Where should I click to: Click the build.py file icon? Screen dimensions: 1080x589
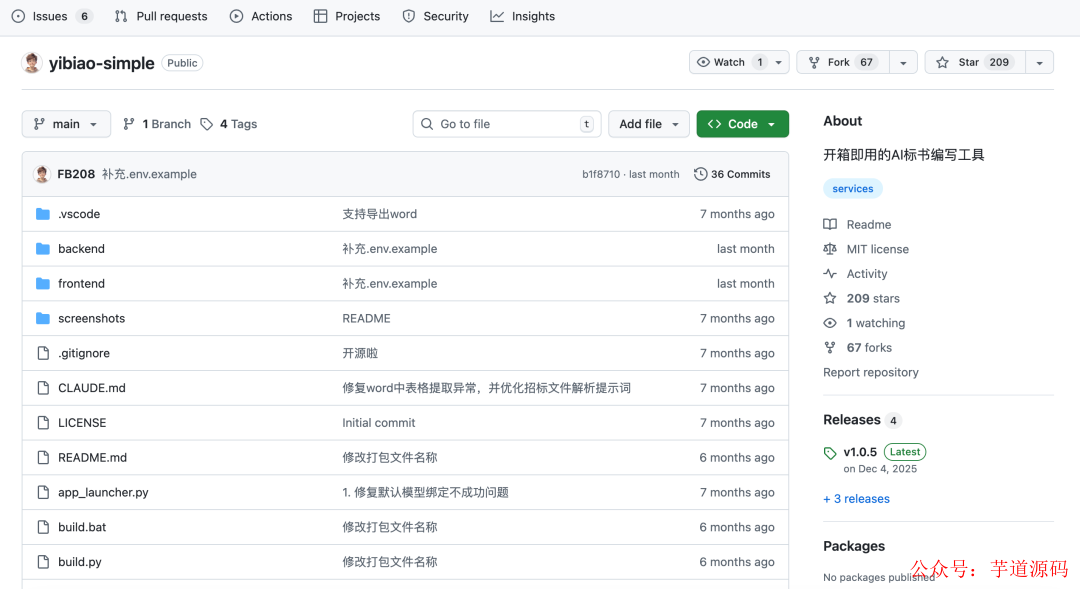click(x=43, y=562)
